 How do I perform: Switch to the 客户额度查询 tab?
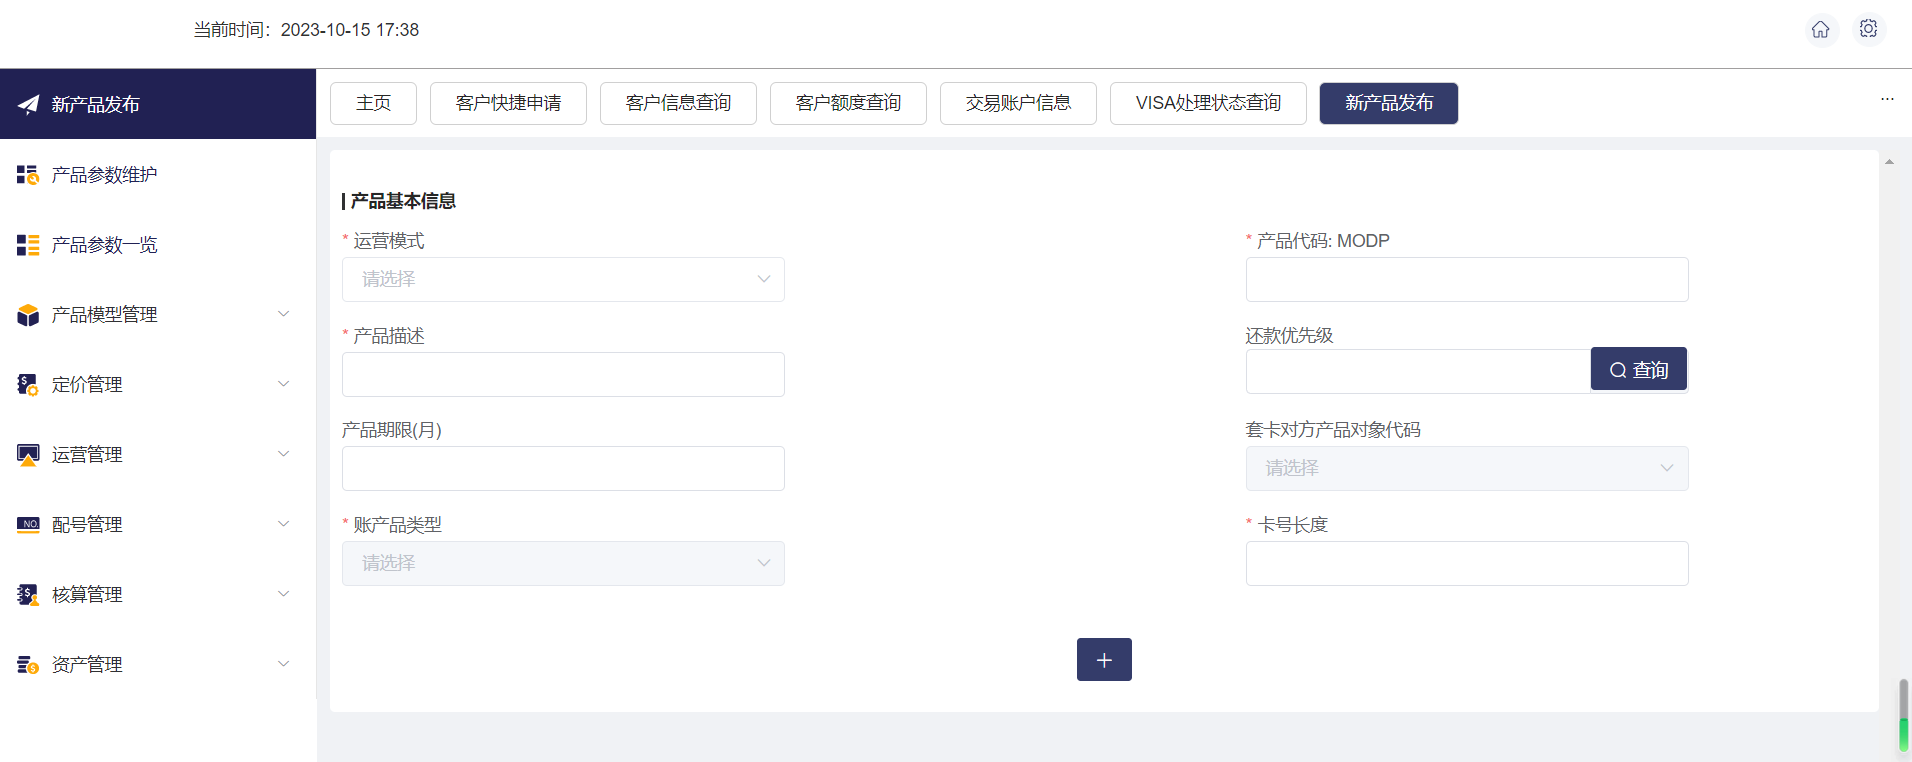coord(848,103)
